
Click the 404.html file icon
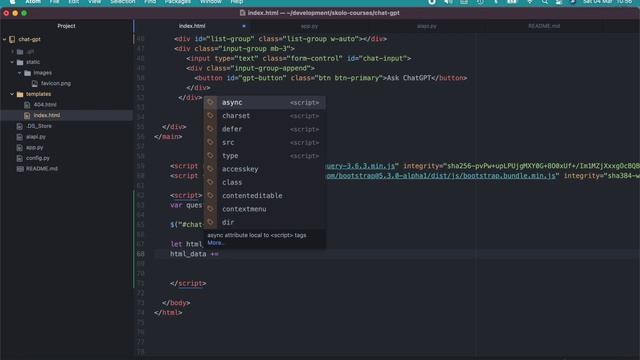pos(27,105)
